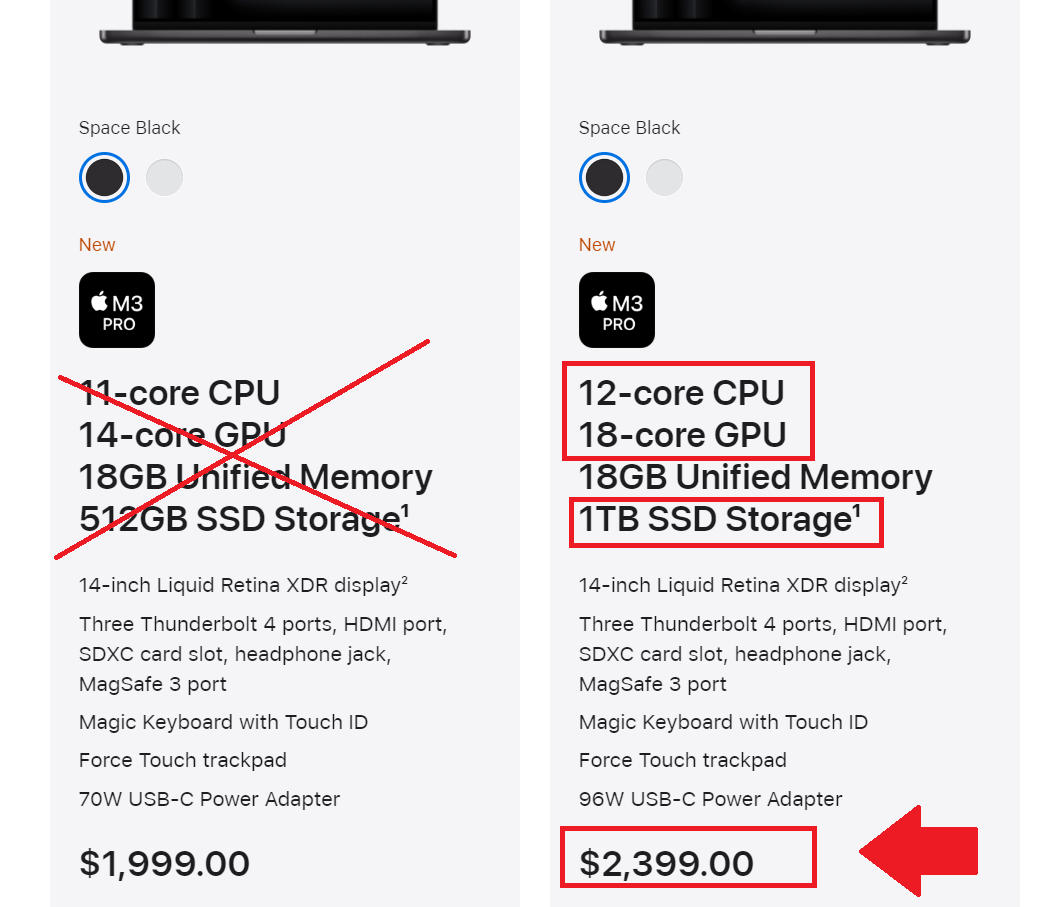Pick Silver color swatch for the $2,399 model
Viewport: 1059px width, 907px height.
click(664, 178)
